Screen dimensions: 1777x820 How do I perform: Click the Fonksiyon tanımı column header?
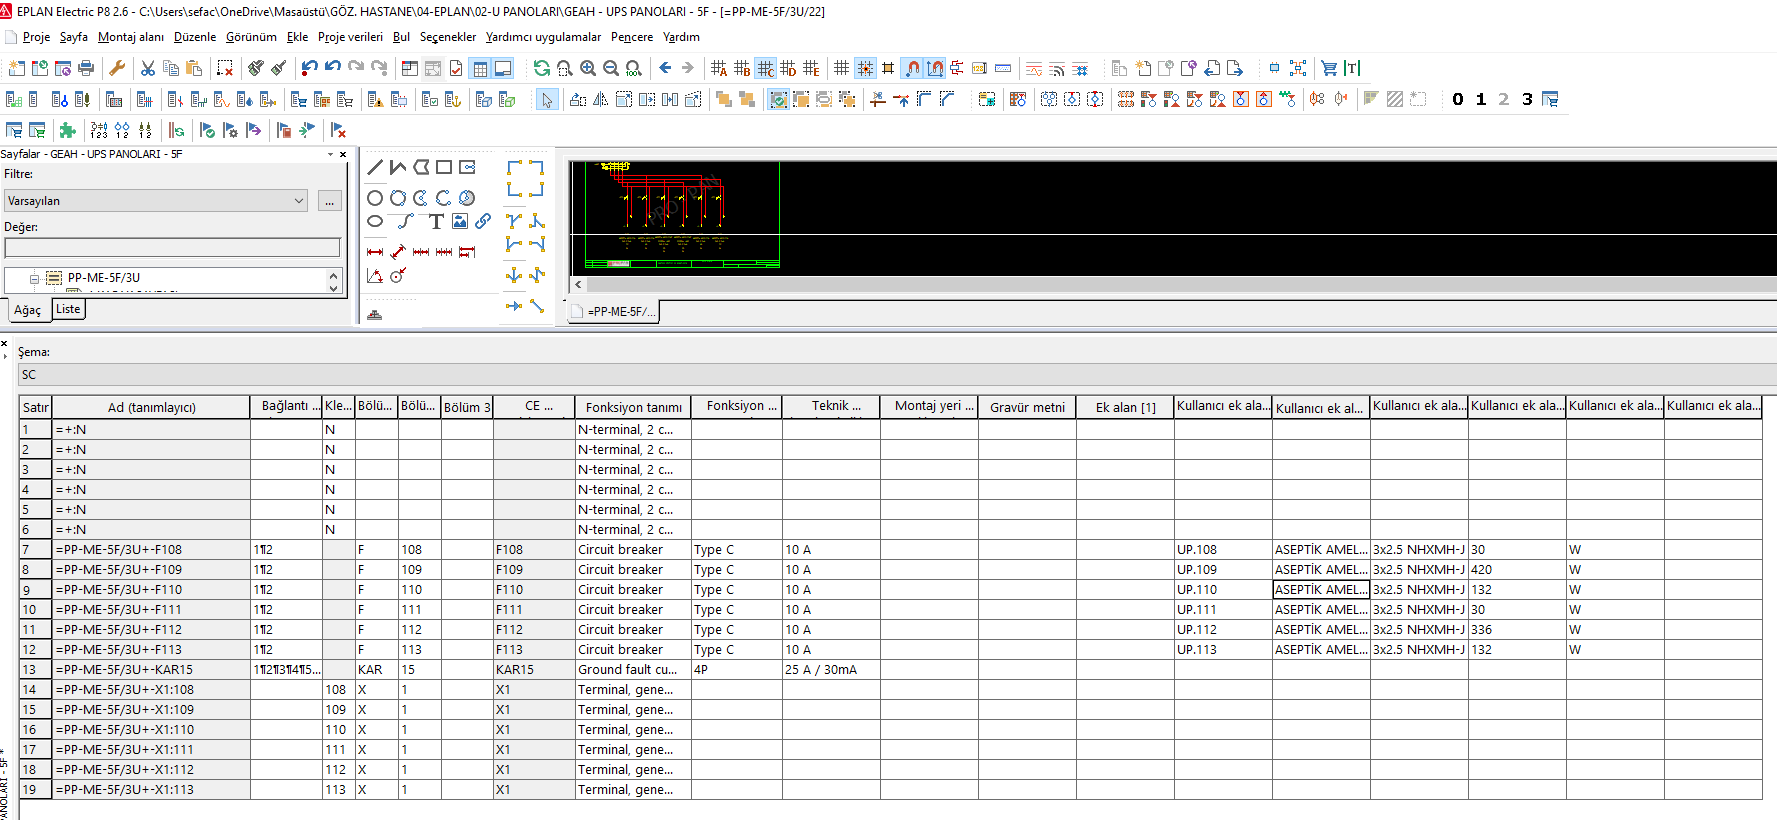pos(633,407)
